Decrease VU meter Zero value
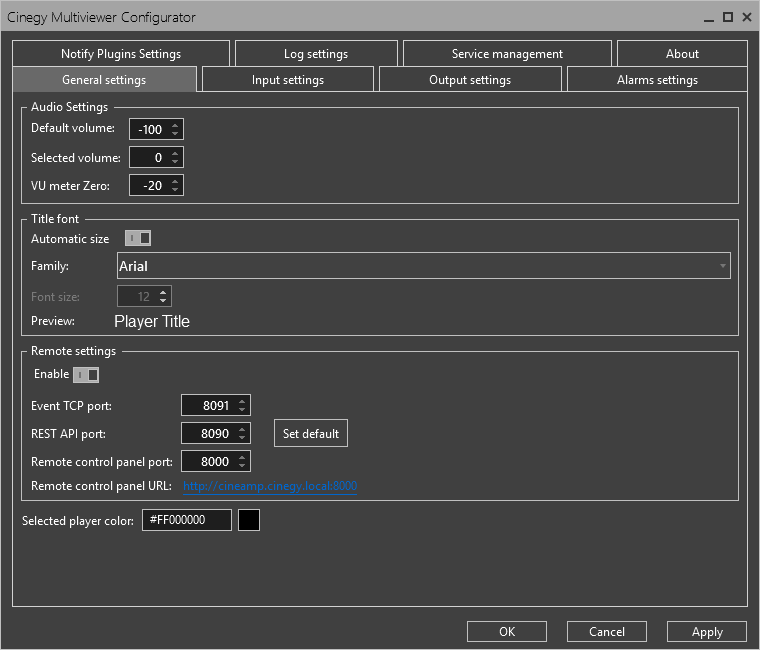760x650 pixels. point(175,190)
